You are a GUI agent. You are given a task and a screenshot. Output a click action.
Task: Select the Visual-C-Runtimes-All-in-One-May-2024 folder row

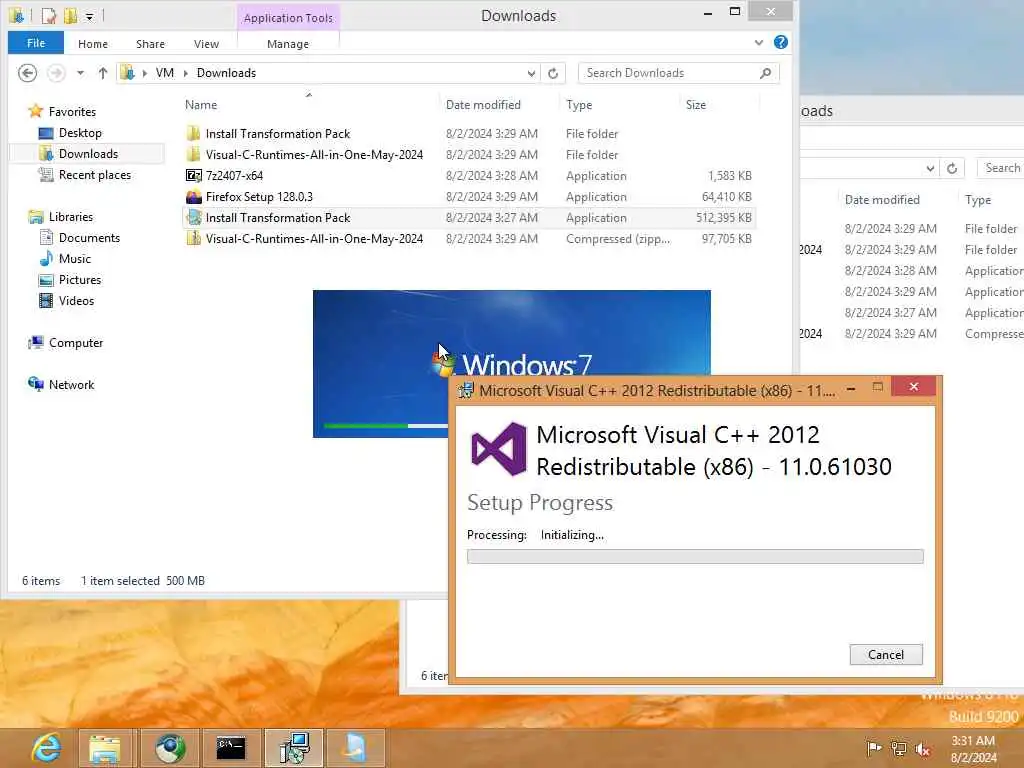(469, 155)
